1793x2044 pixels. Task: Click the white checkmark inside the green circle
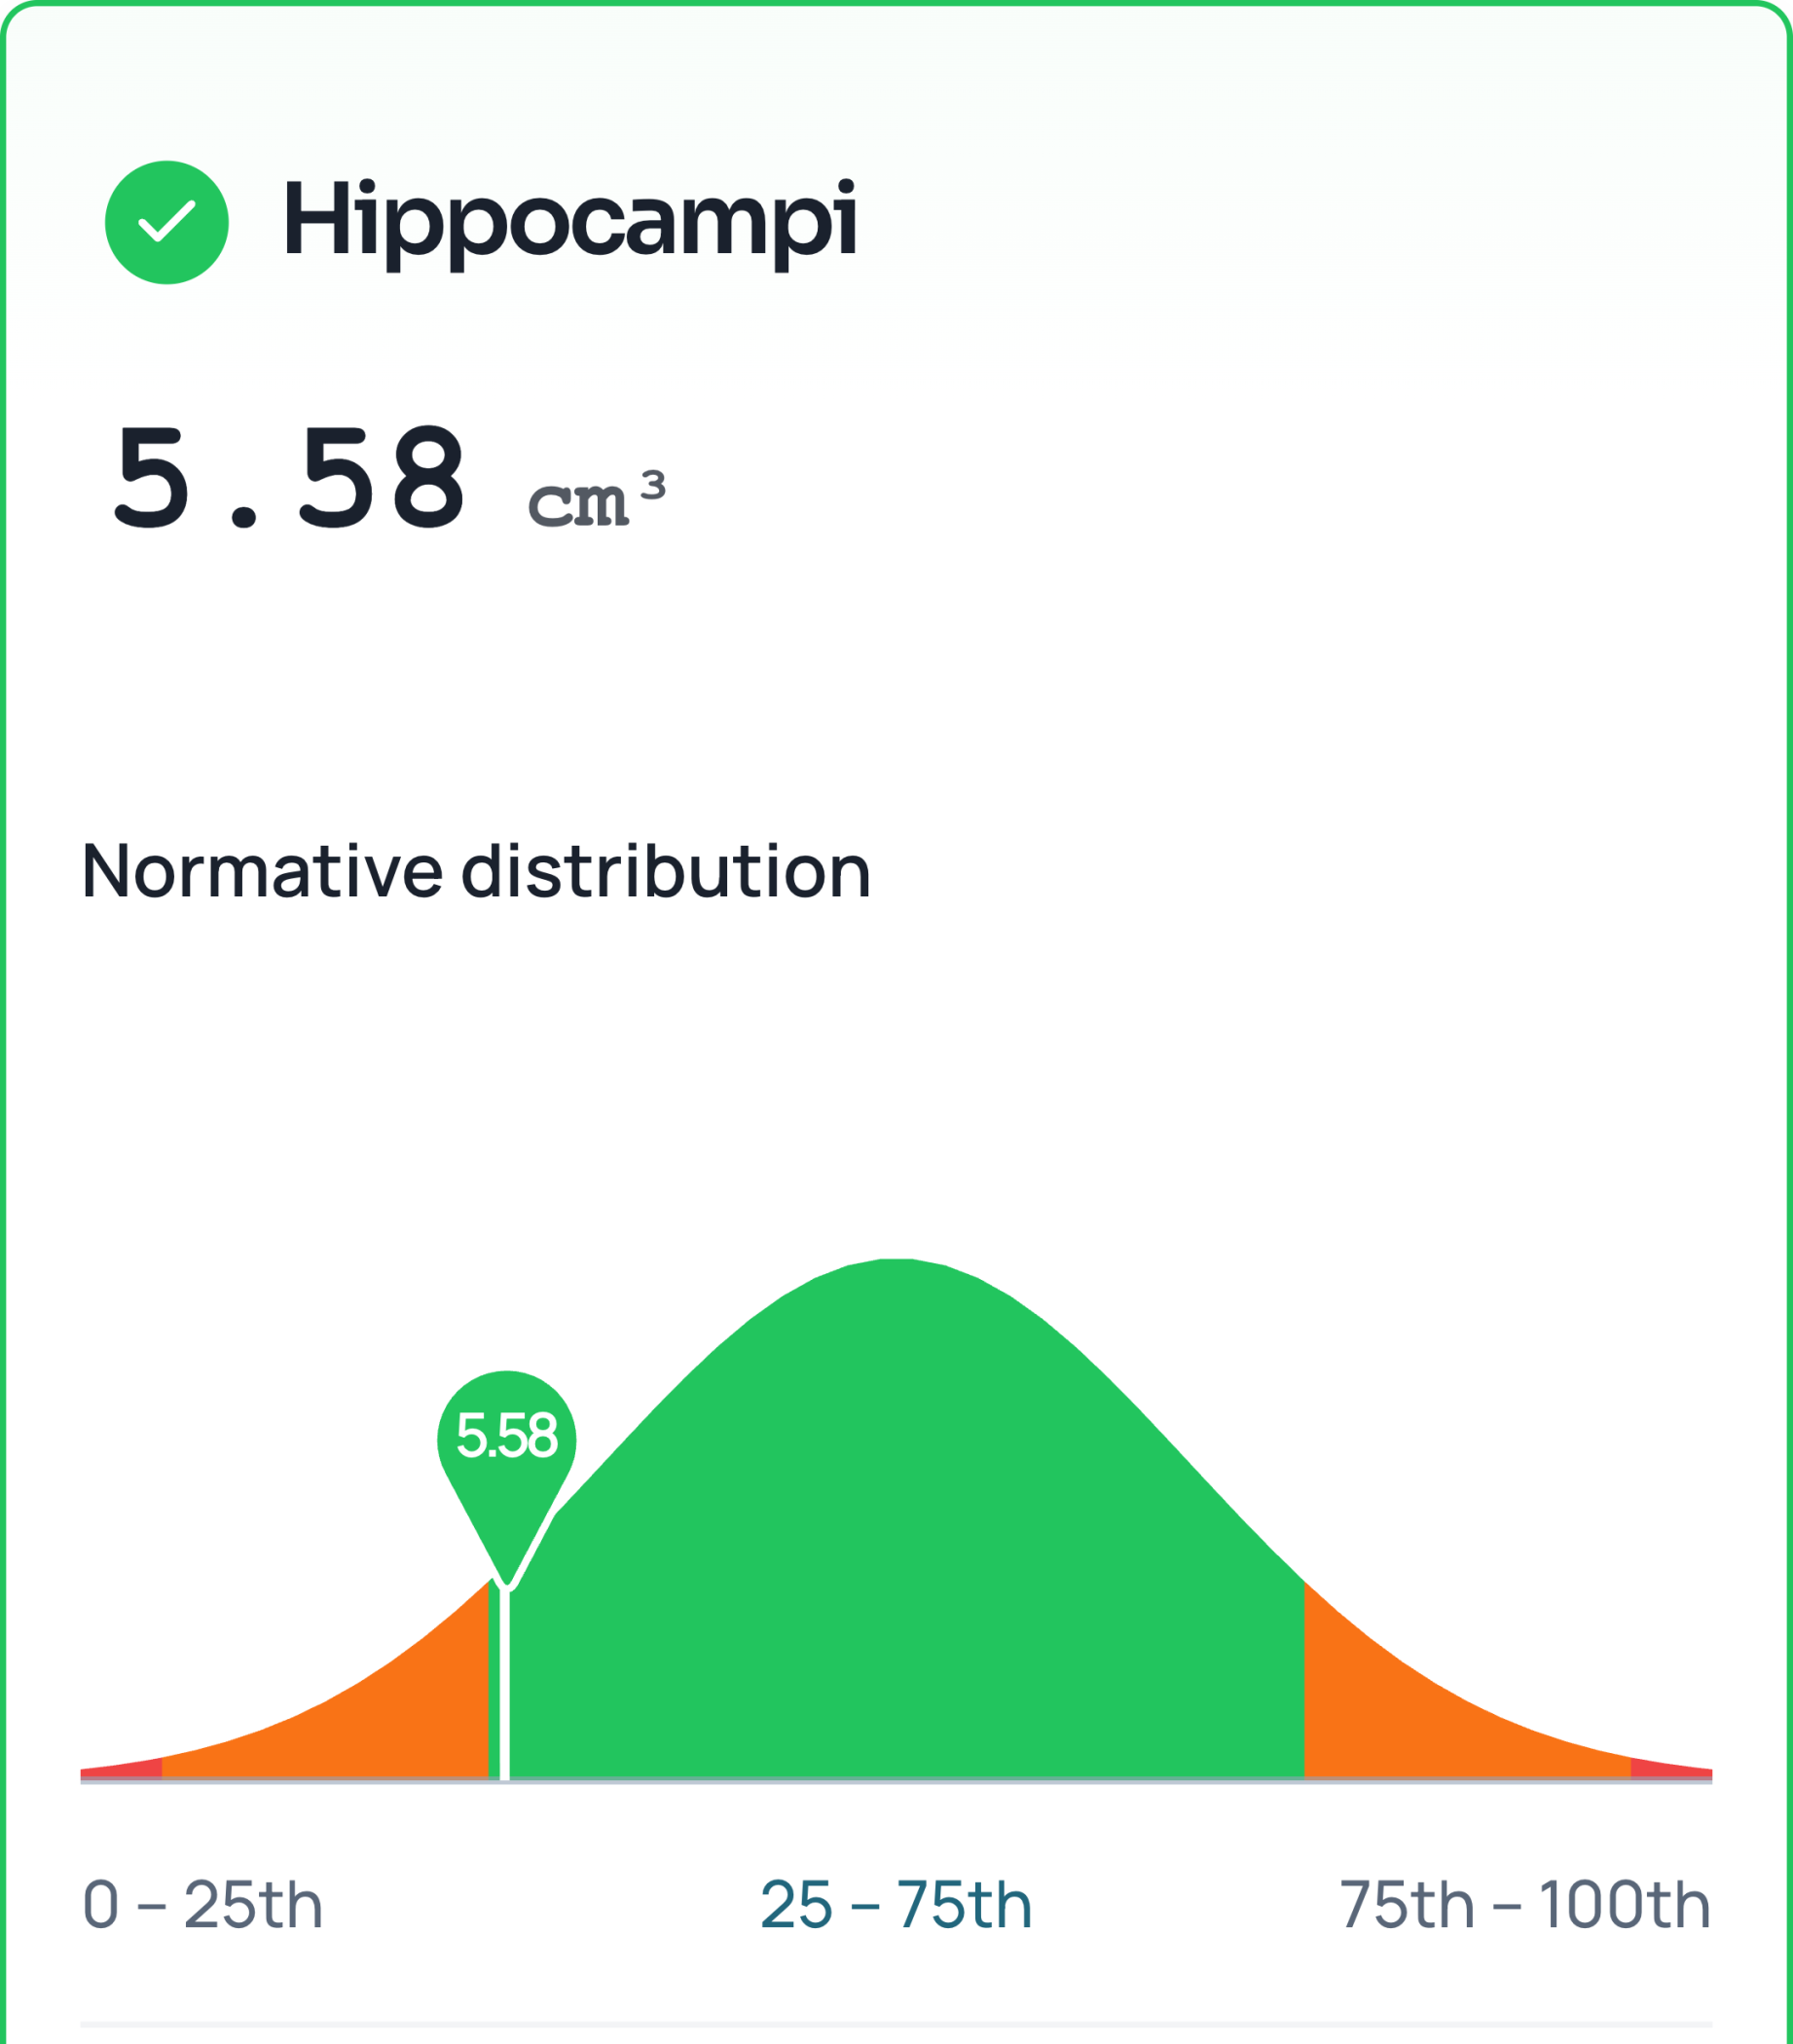coord(166,222)
